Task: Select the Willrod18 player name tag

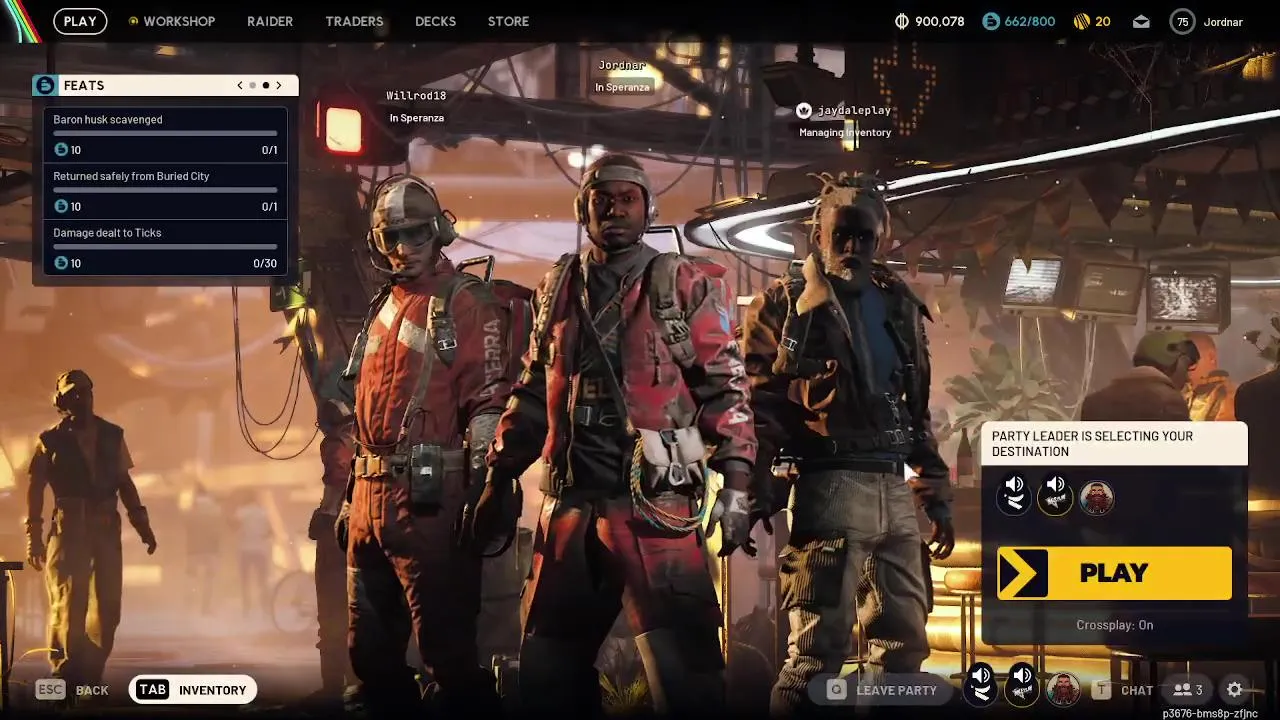Action: tap(416, 96)
